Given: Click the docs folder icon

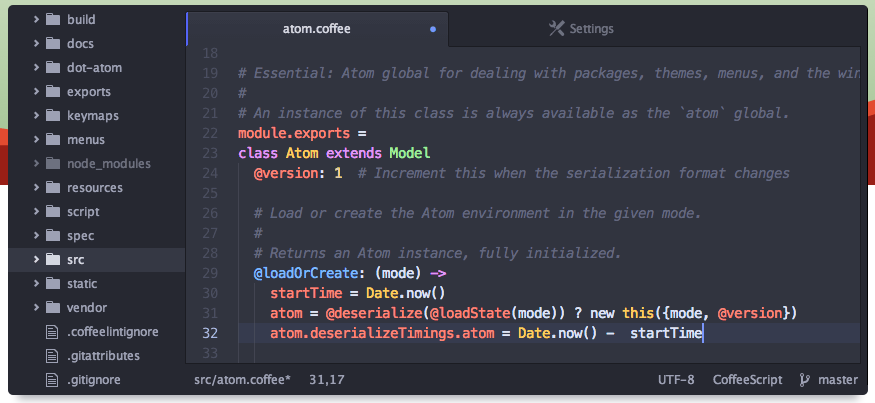Looking at the screenshot, I should click(x=52, y=44).
